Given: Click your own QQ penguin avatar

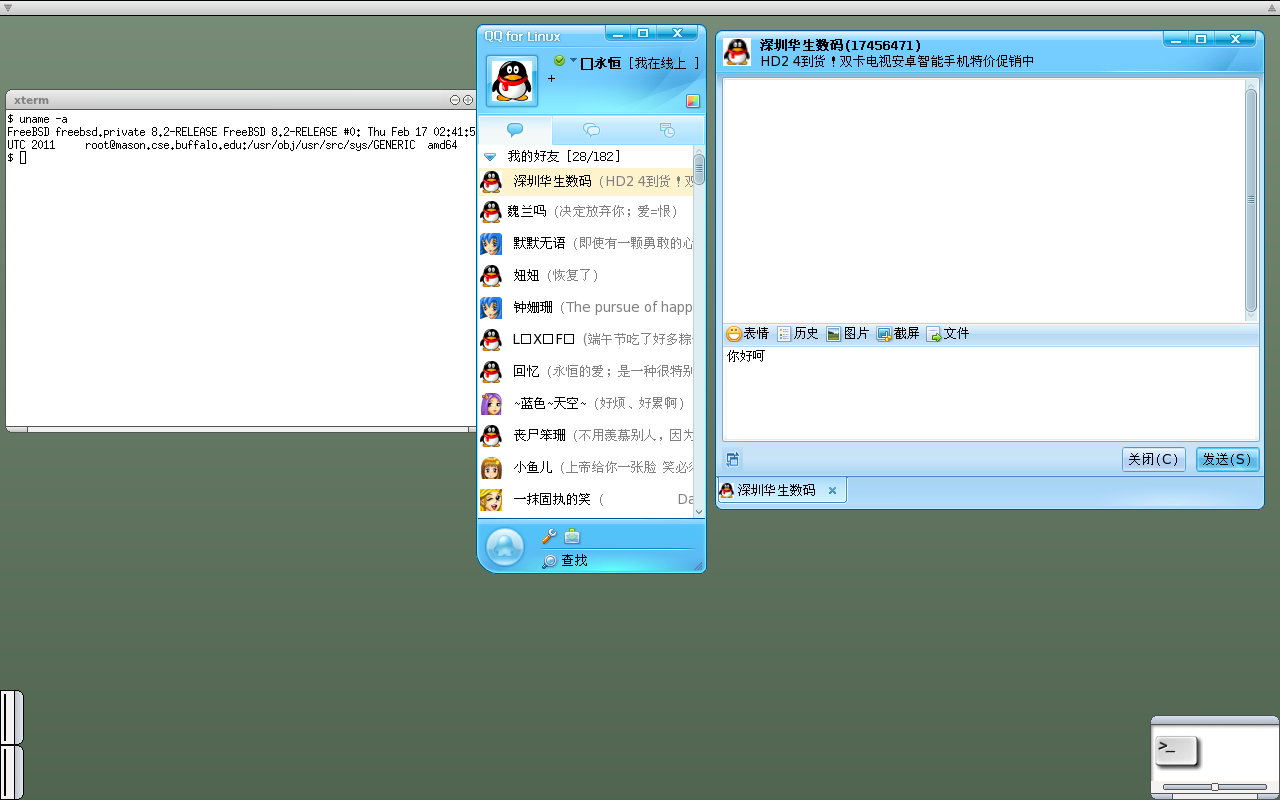Looking at the screenshot, I should point(511,81).
